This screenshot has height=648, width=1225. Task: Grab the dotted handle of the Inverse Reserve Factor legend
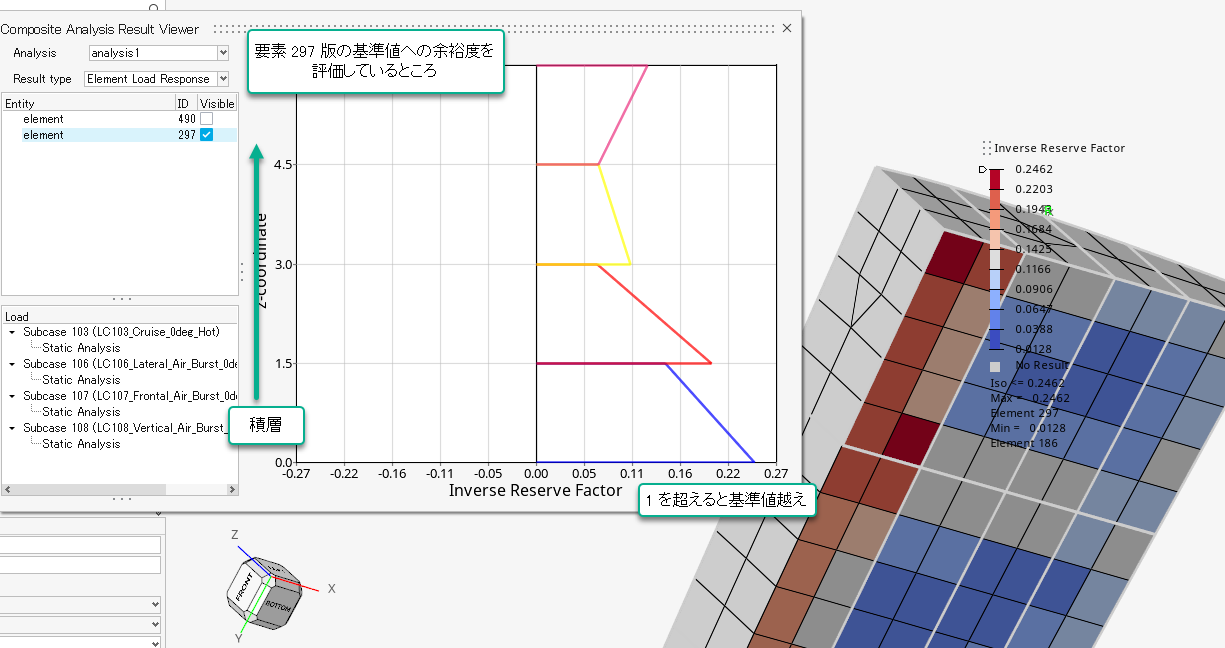point(985,147)
